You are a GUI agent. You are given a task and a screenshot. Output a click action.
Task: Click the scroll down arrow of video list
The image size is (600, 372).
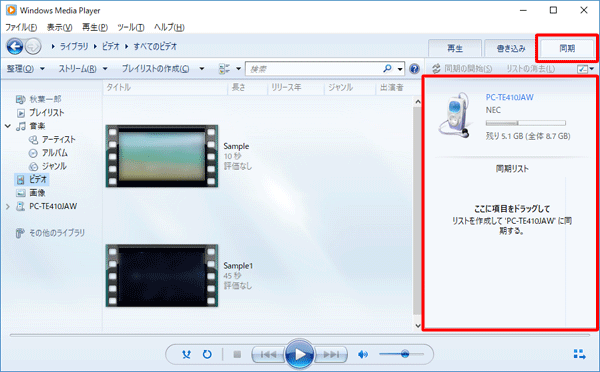pyautogui.click(x=417, y=326)
